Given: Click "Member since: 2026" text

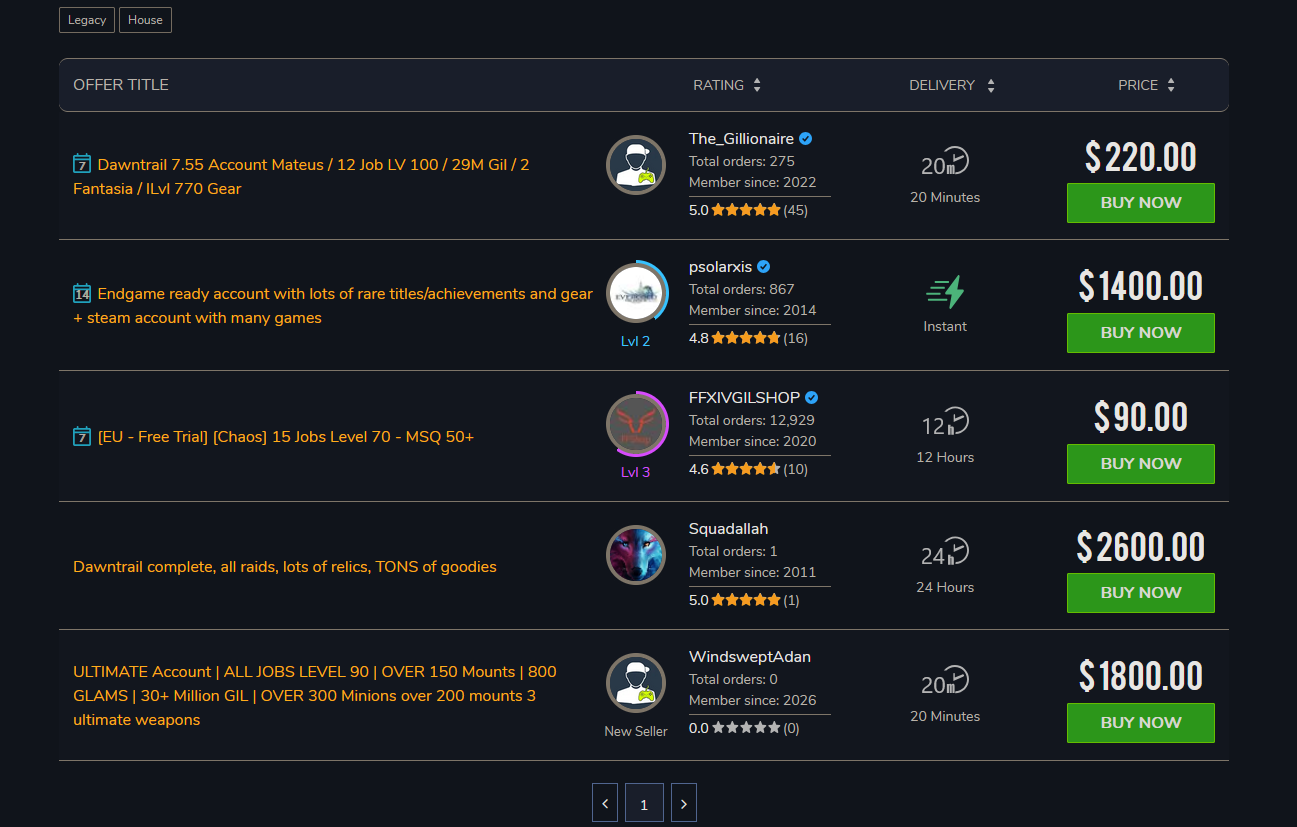Looking at the screenshot, I should coord(753,701).
